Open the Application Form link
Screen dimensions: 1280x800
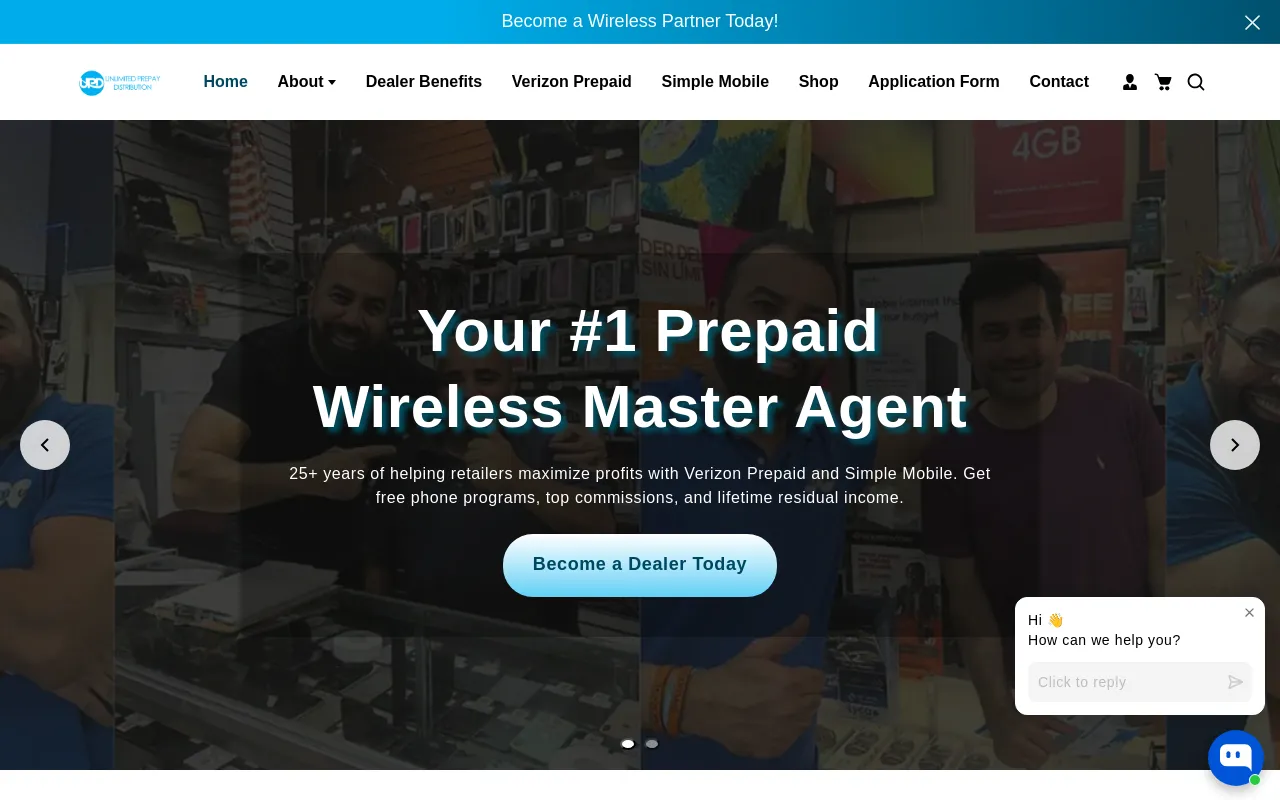[934, 82]
